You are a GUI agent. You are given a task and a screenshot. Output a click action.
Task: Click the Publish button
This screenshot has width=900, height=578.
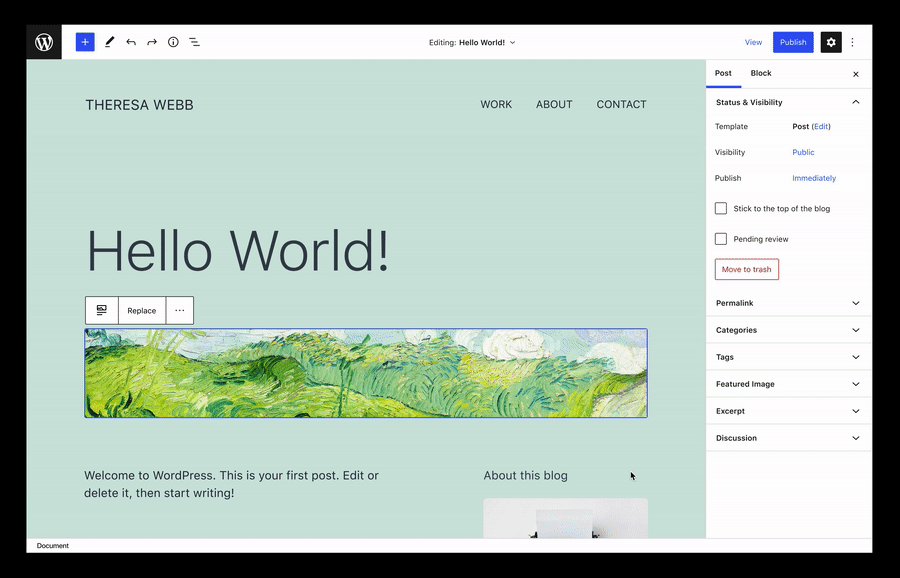tap(793, 42)
